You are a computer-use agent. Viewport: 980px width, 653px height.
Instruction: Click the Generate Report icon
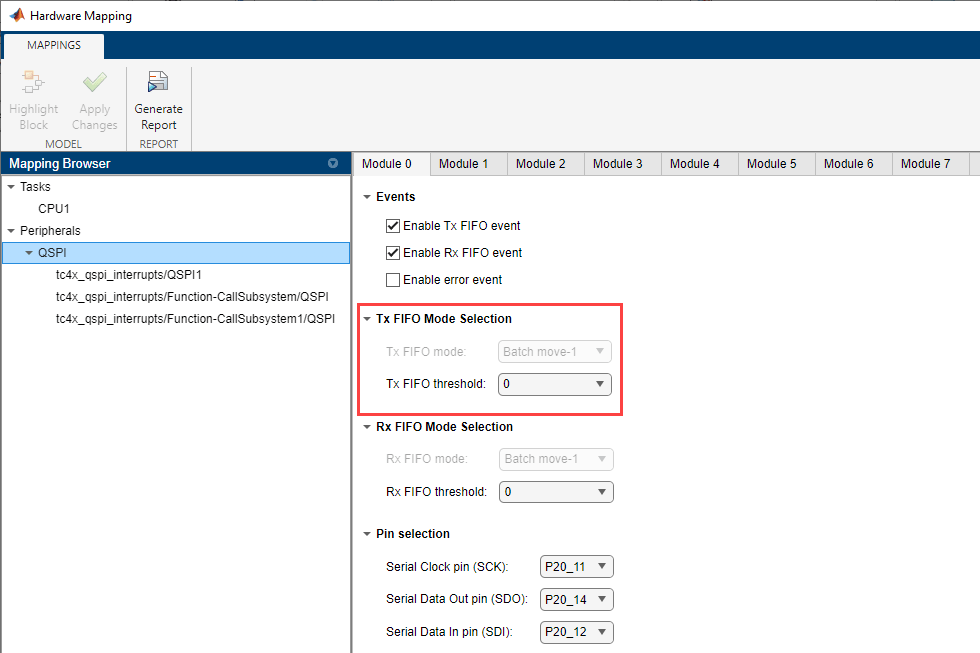[158, 84]
